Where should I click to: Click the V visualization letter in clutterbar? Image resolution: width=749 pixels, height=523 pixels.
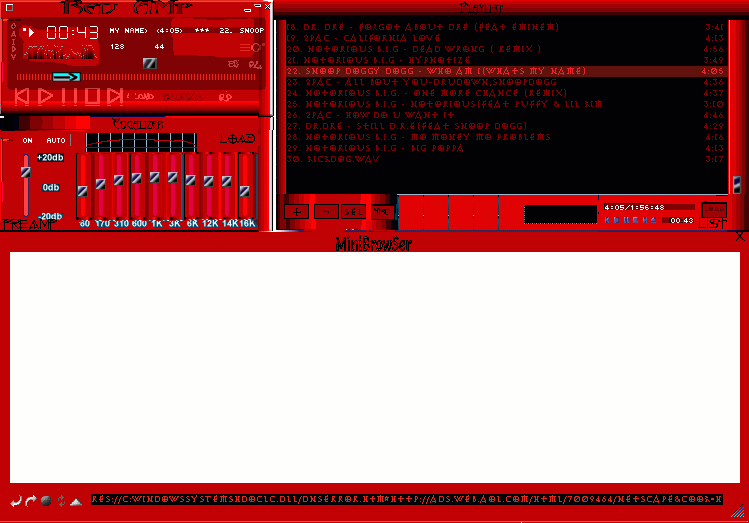[13, 57]
